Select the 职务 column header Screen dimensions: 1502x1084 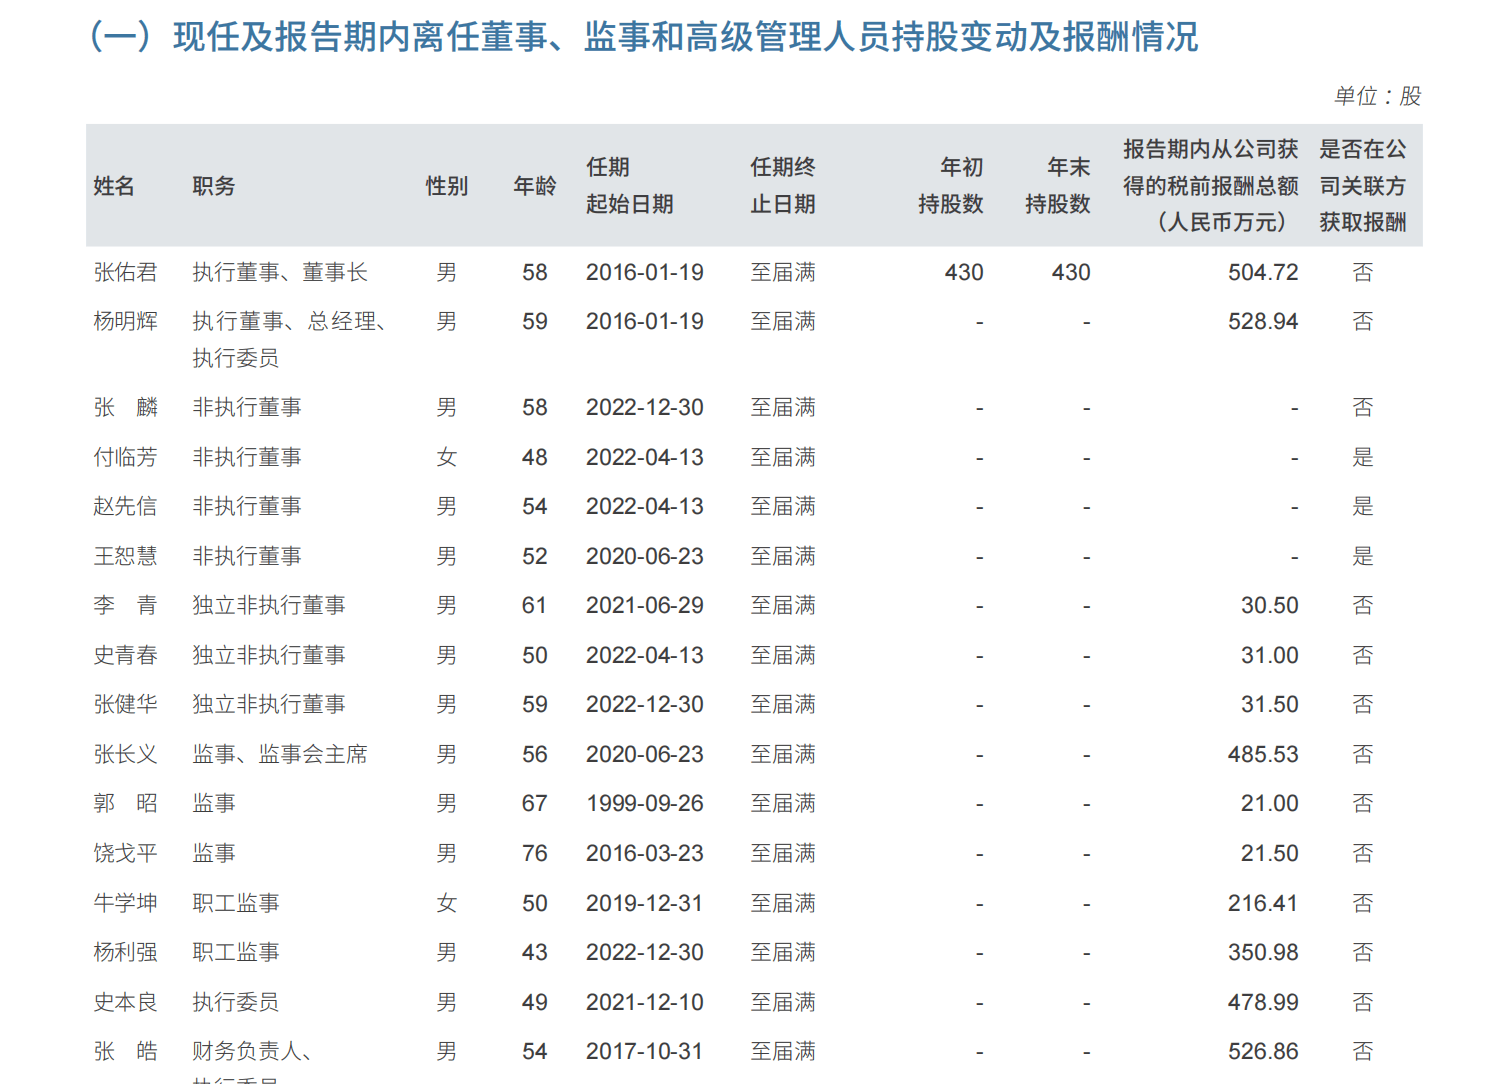click(x=214, y=186)
